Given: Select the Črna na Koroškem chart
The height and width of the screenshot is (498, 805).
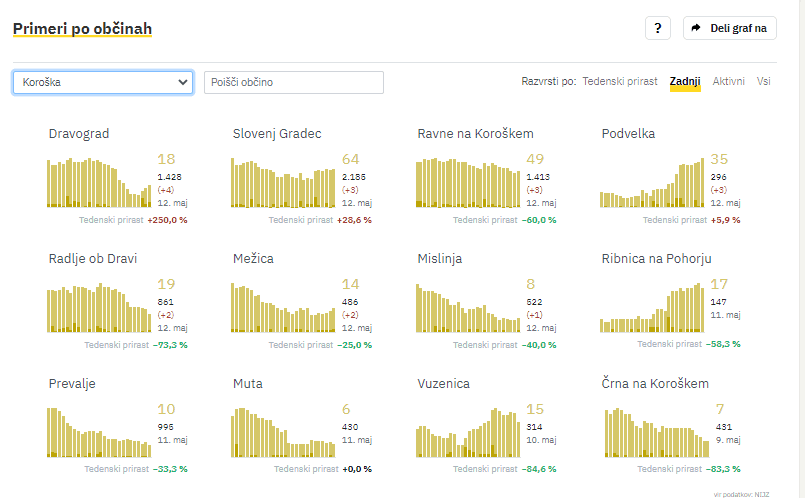Looking at the screenshot, I should [651, 432].
